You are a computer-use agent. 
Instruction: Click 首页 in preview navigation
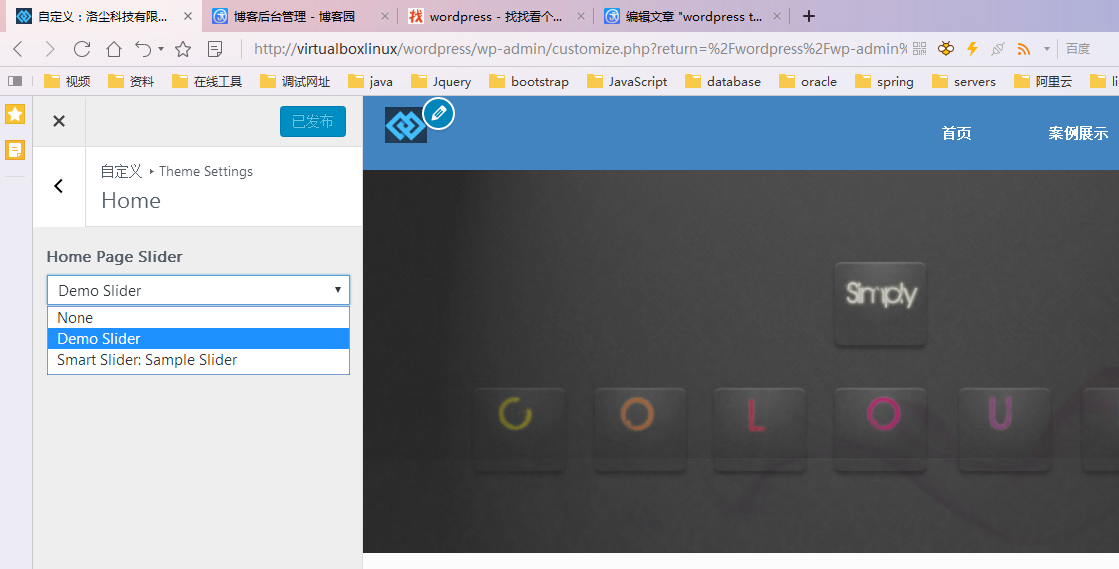click(956, 133)
